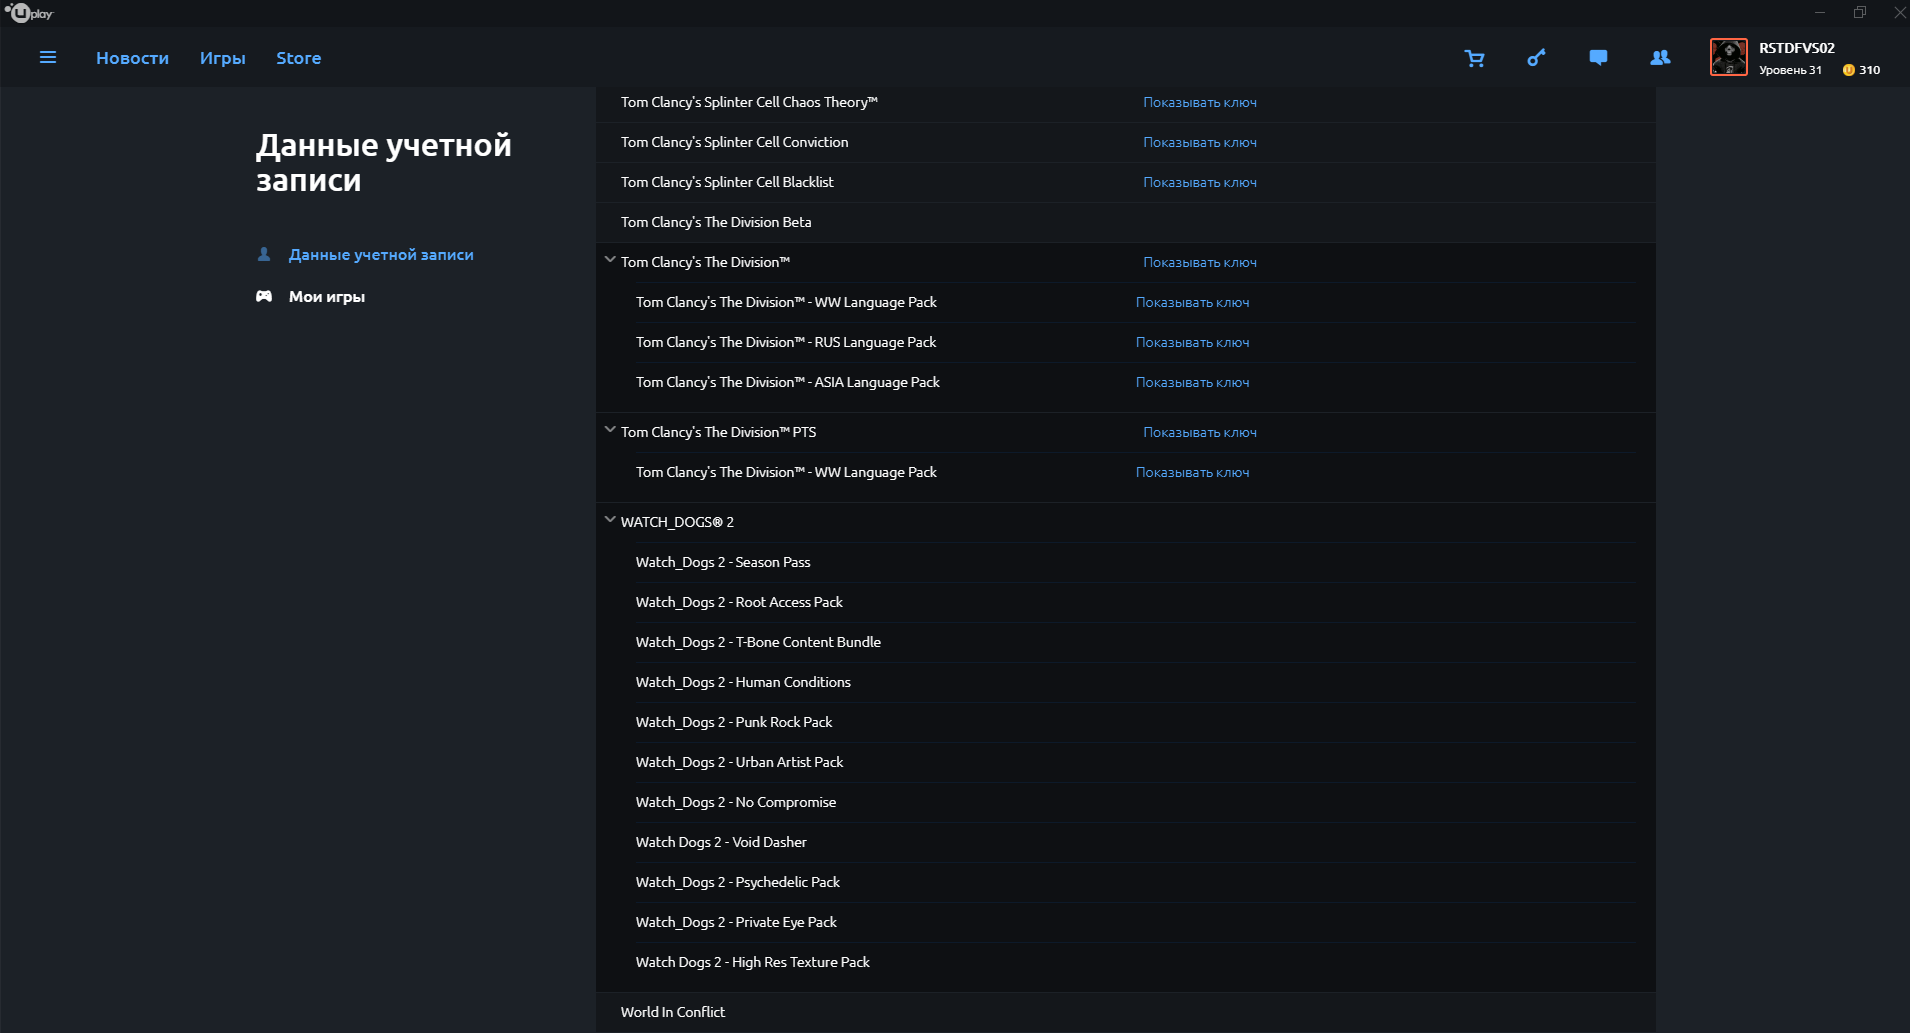The height and width of the screenshot is (1033, 1910).
Task: Show key for Splinter Cell Blacklist
Action: click(x=1199, y=183)
